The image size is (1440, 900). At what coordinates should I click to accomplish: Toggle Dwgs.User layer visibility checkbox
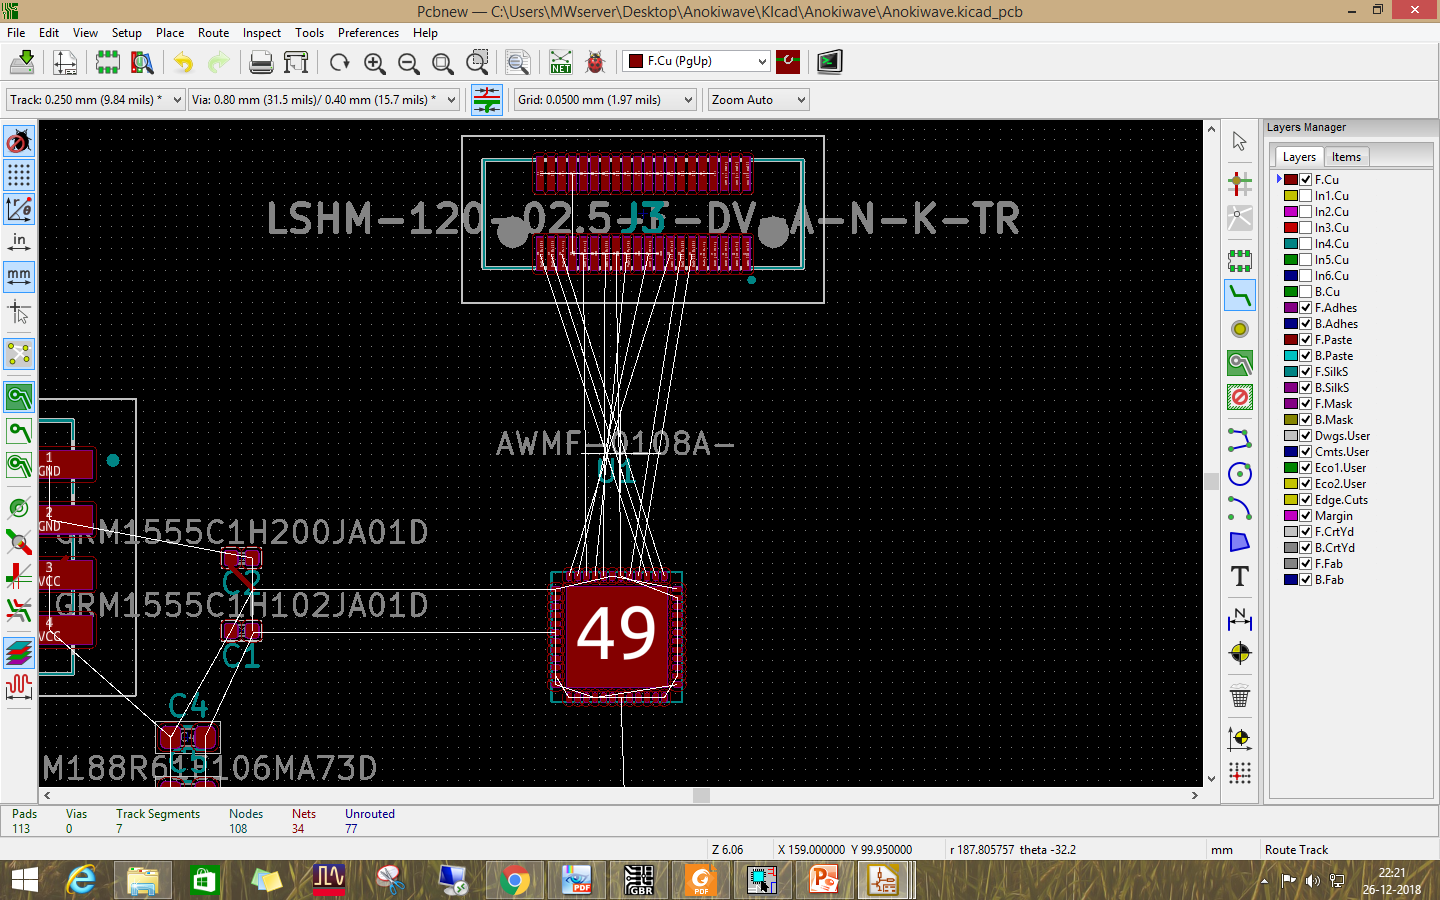click(x=1306, y=436)
